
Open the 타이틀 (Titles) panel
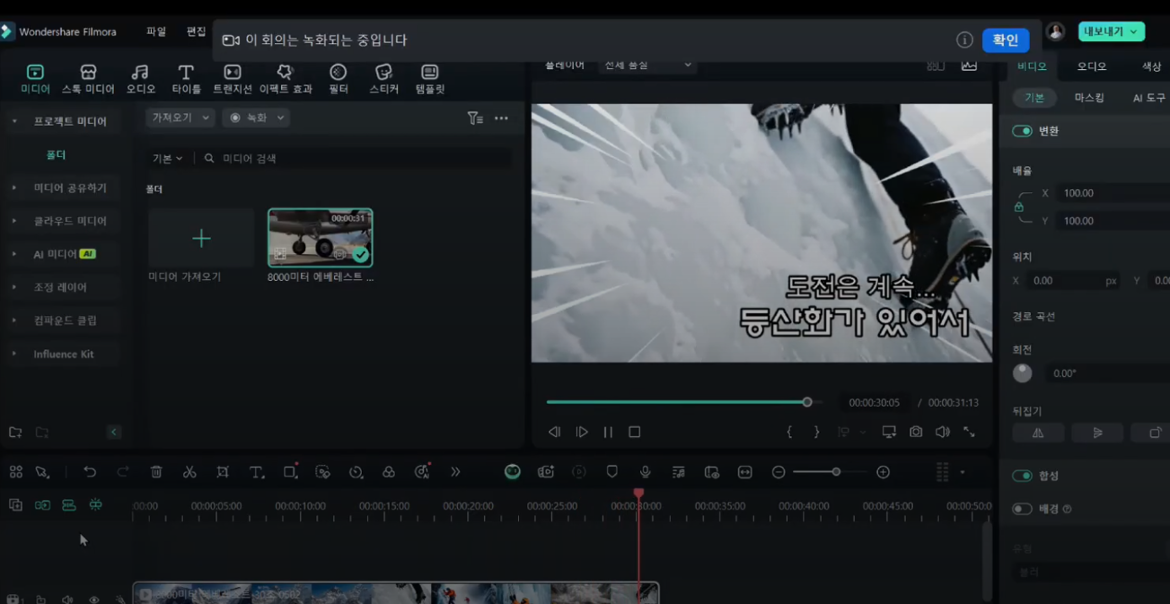click(x=186, y=78)
